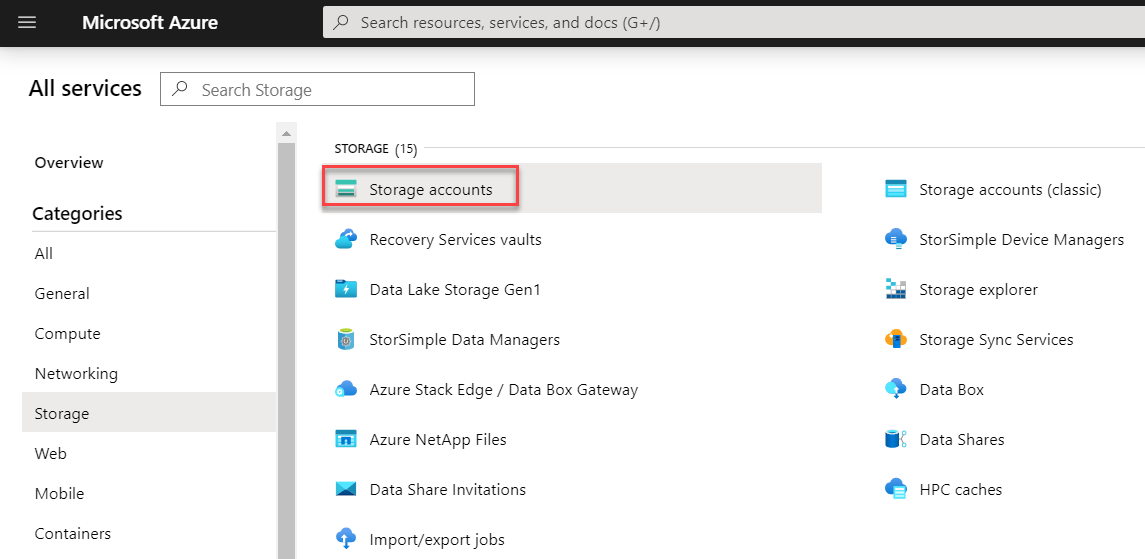Screen dimensions: 1145x559
Task: Click the Microsoft Azure home title
Action: [x=150, y=23]
